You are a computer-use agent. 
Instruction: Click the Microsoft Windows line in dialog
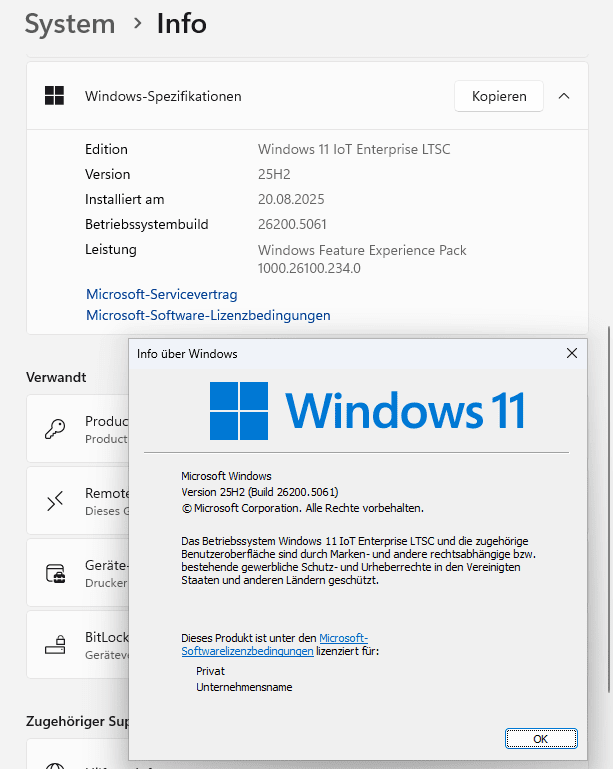226,476
